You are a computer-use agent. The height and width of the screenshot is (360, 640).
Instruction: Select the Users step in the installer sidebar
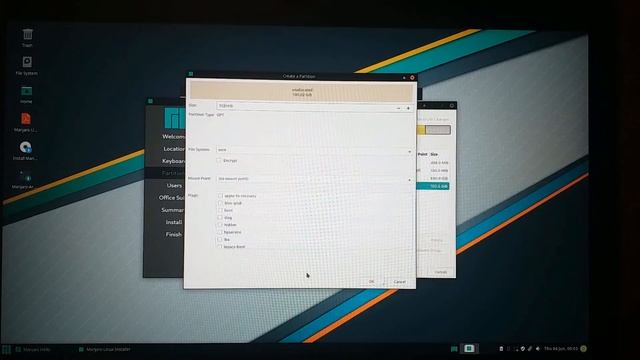[174, 185]
